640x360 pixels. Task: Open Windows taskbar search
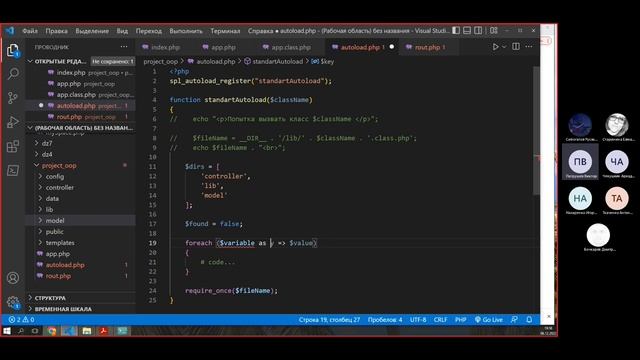tap(21, 331)
